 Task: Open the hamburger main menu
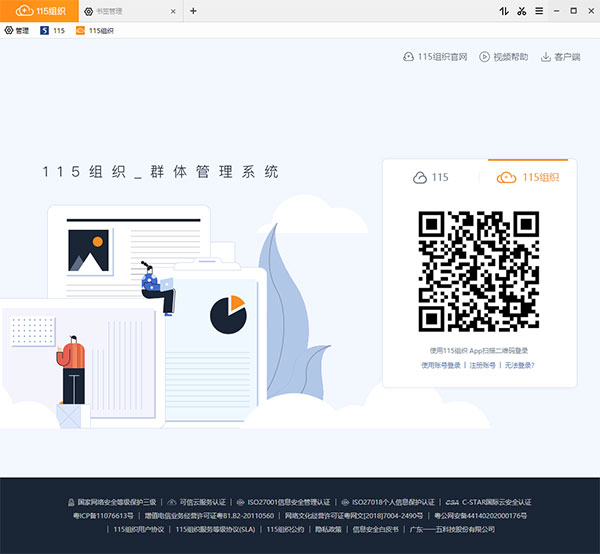point(539,11)
